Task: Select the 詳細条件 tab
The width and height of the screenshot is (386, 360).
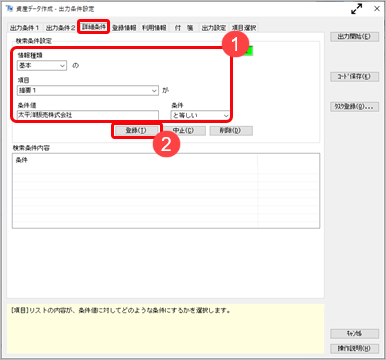Action: click(94, 27)
